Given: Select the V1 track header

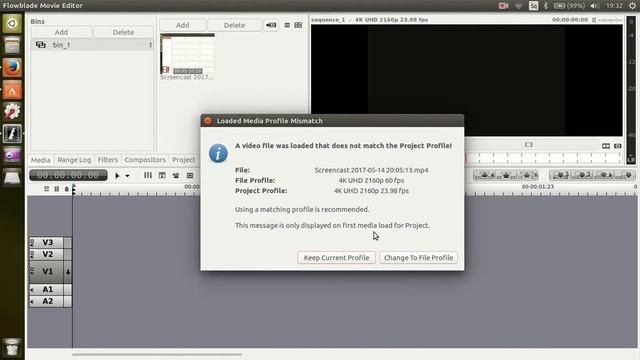Looking at the screenshot, I should (48, 271).
